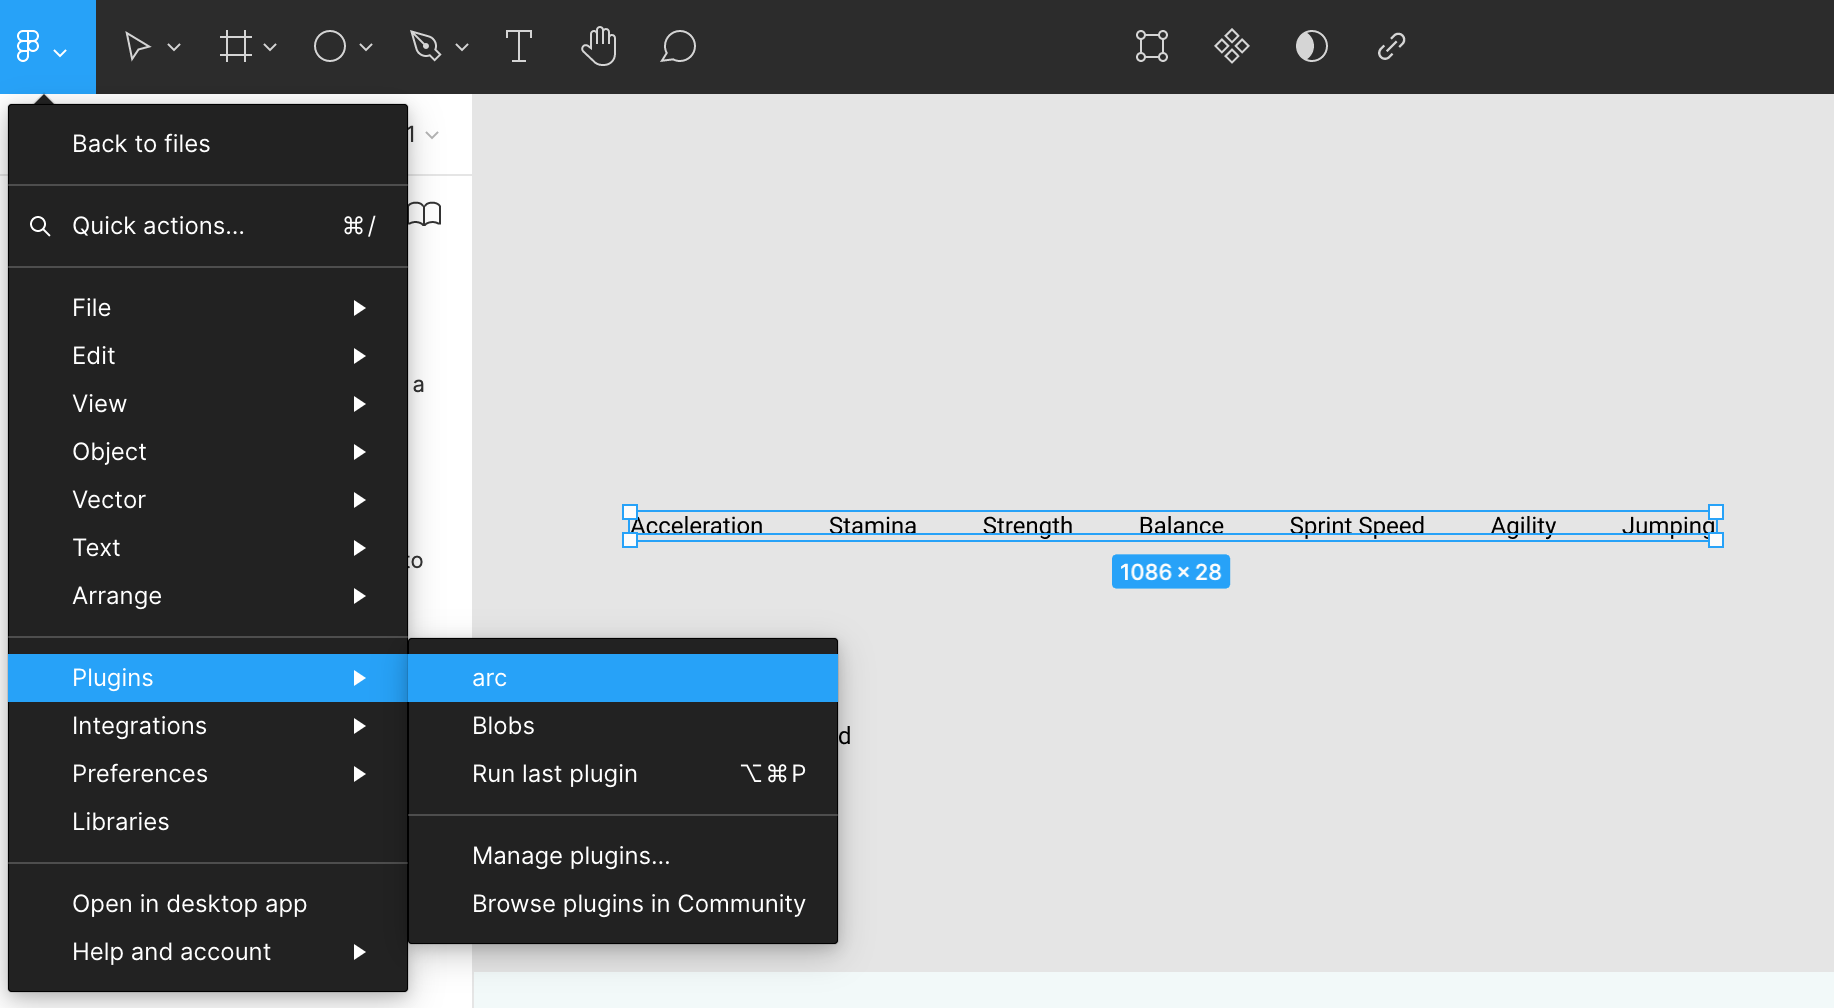Expand the shape tools dropdown chevron
1834x1008 pixels.
tap(366, 47)
